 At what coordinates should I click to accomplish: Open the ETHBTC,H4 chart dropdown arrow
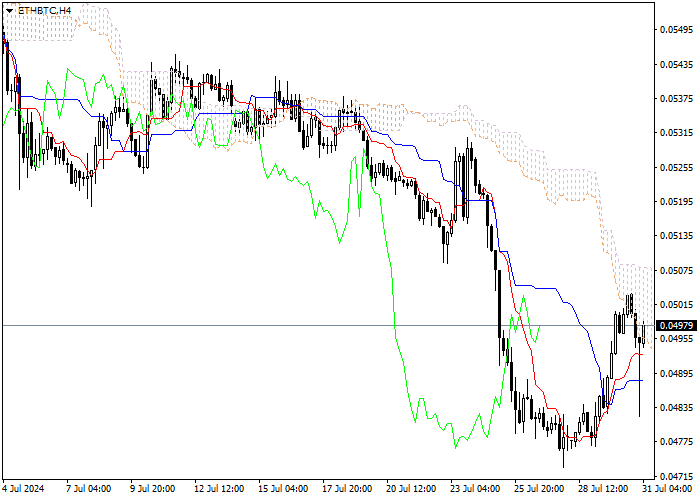[x=9, y=10]
